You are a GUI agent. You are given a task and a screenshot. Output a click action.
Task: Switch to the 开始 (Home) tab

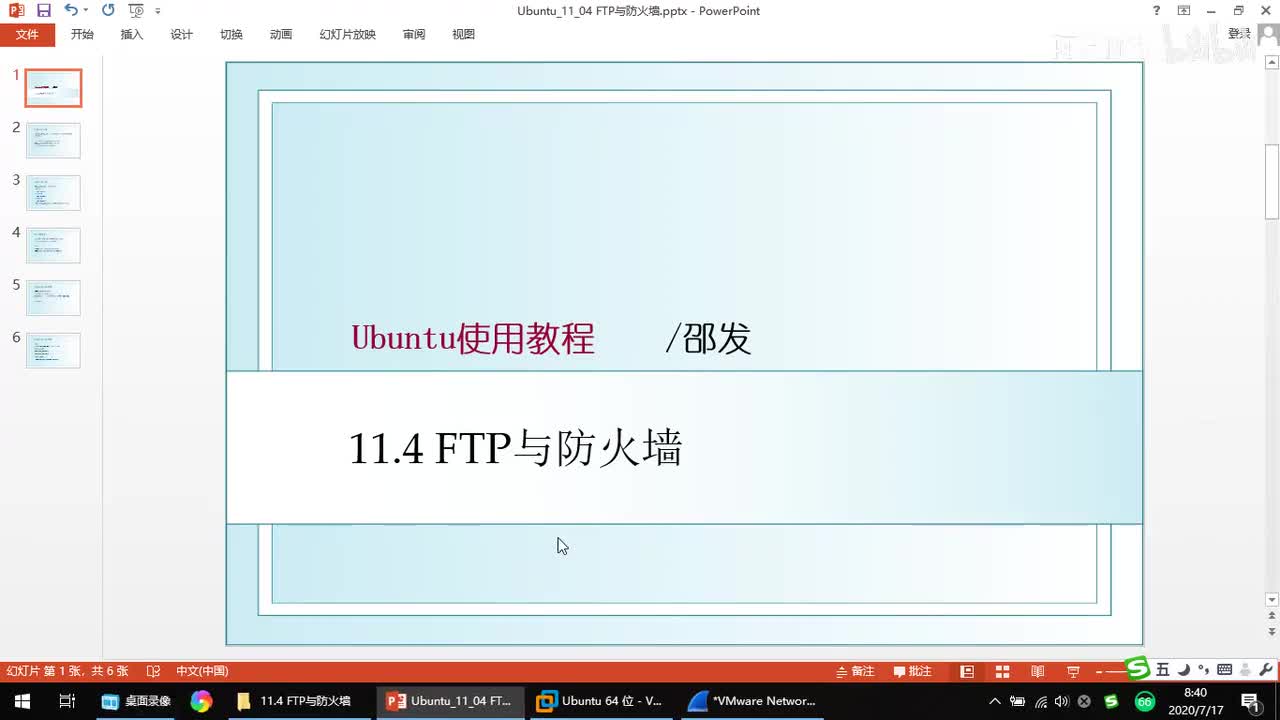(x=82, y=34)
